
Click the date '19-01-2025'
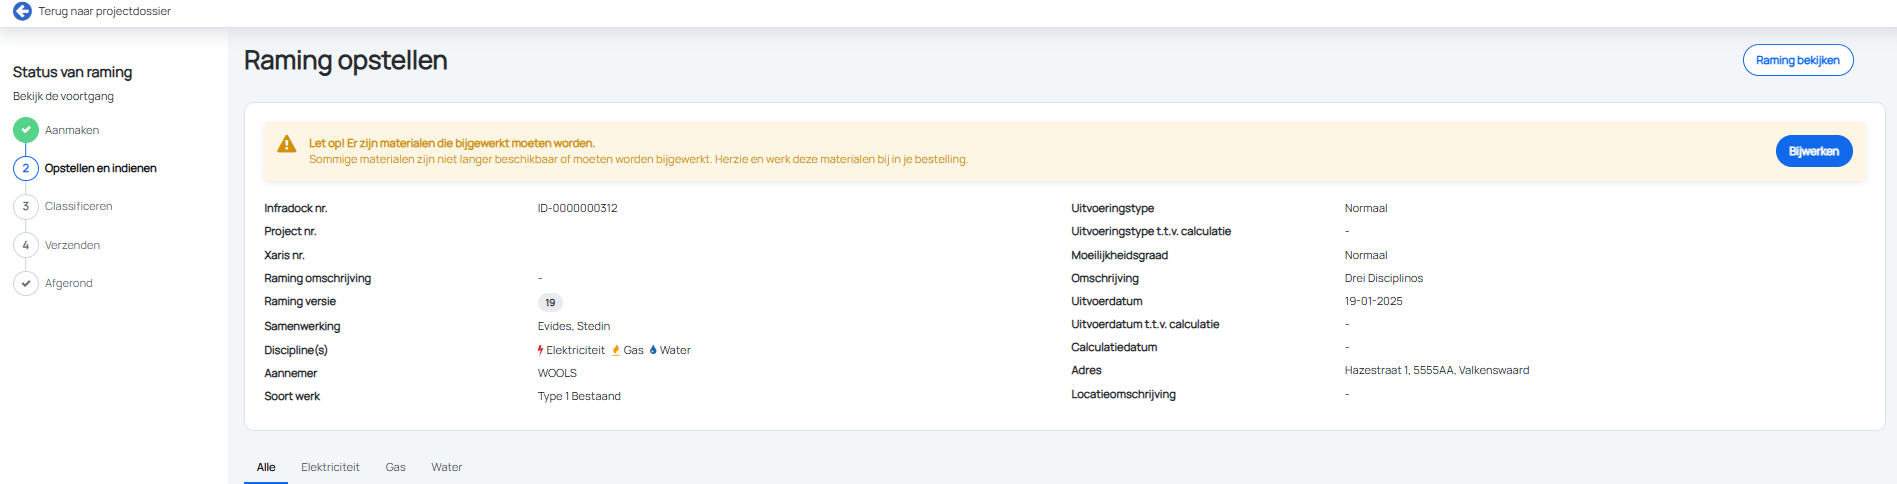[x=1373, y=301]
